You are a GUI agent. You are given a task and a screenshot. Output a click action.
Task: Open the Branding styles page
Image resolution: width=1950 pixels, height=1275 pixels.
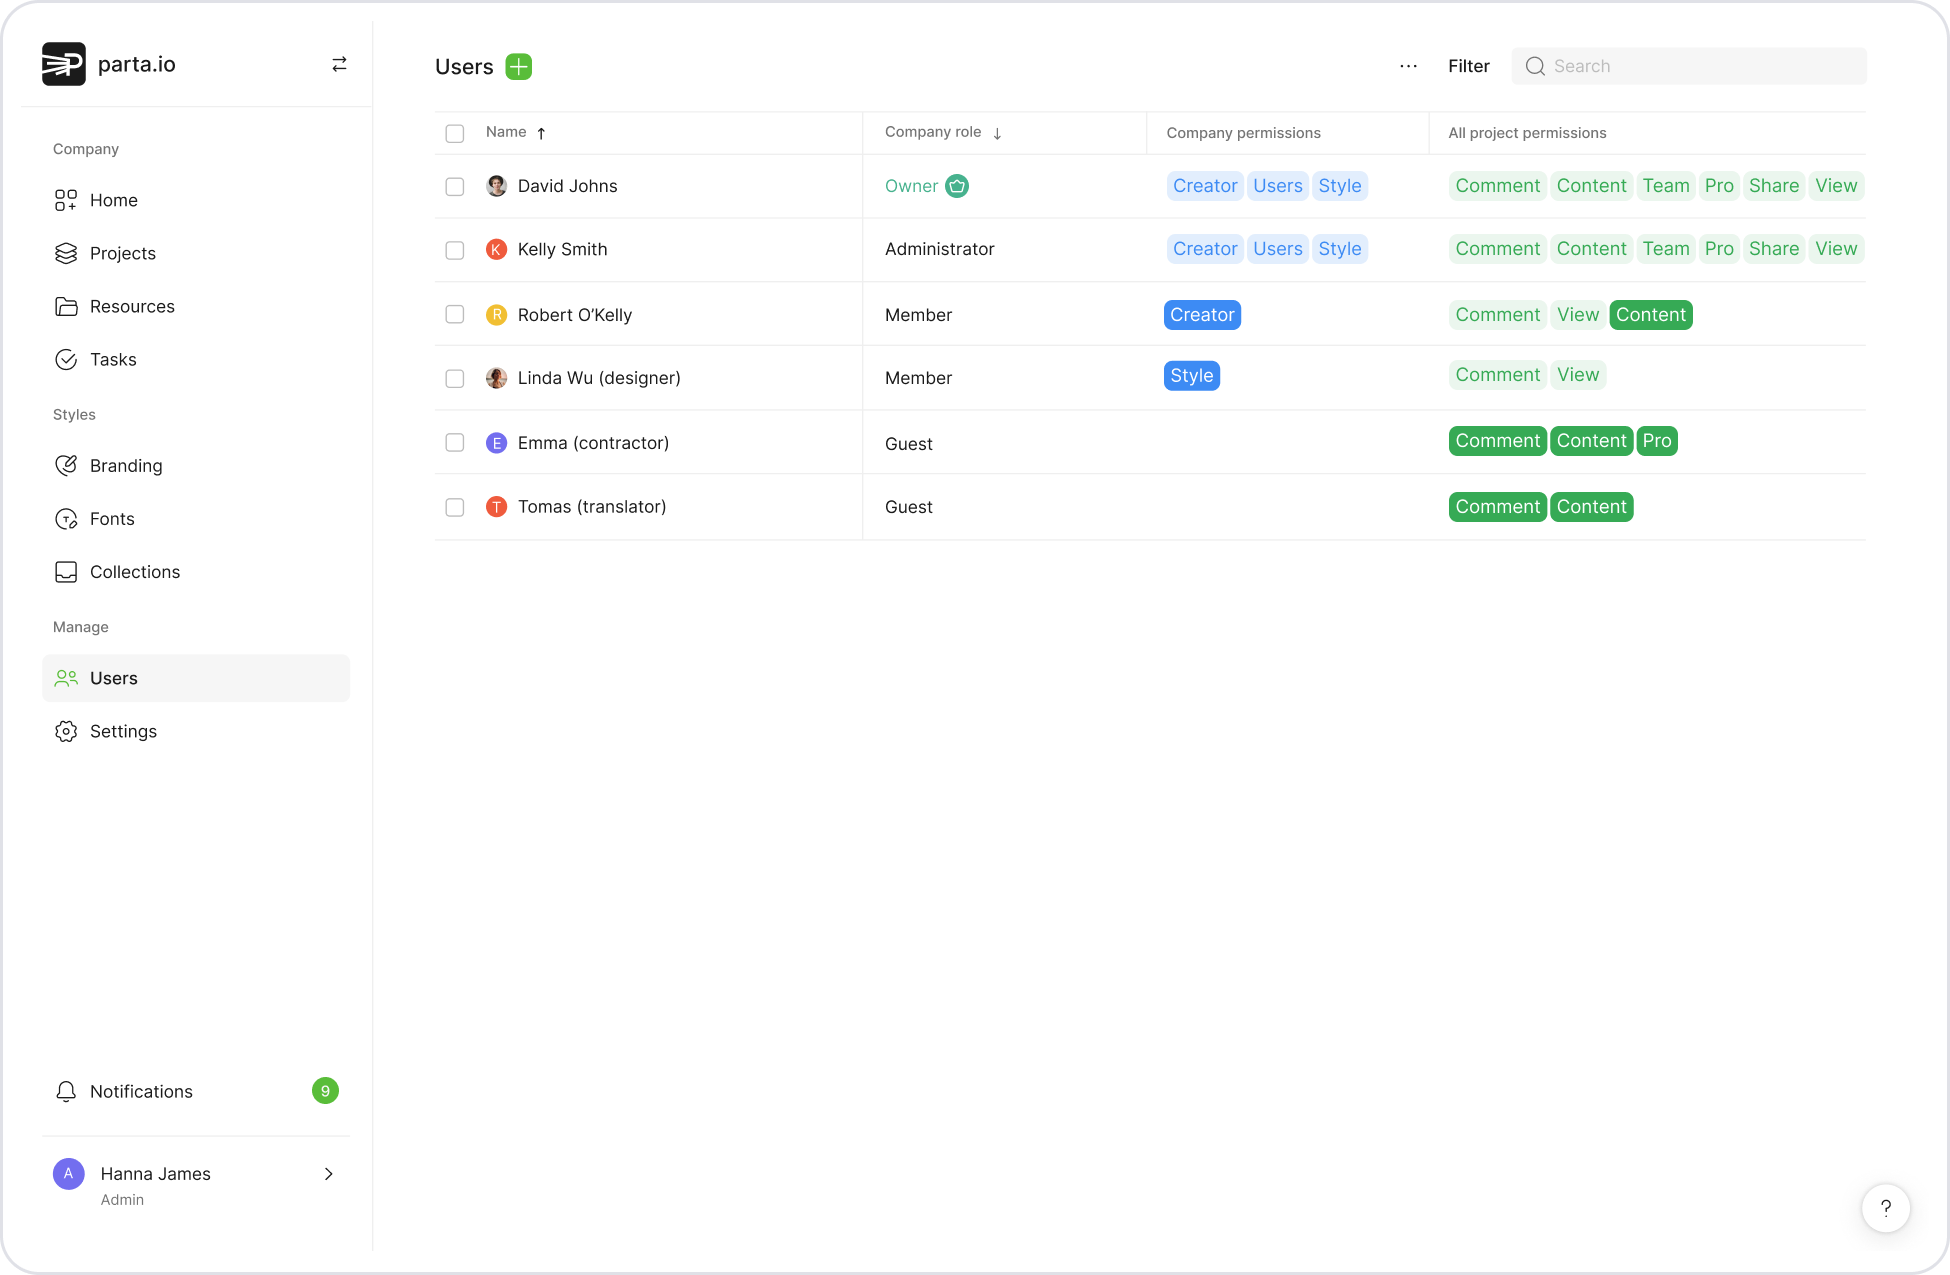[125, 465]
